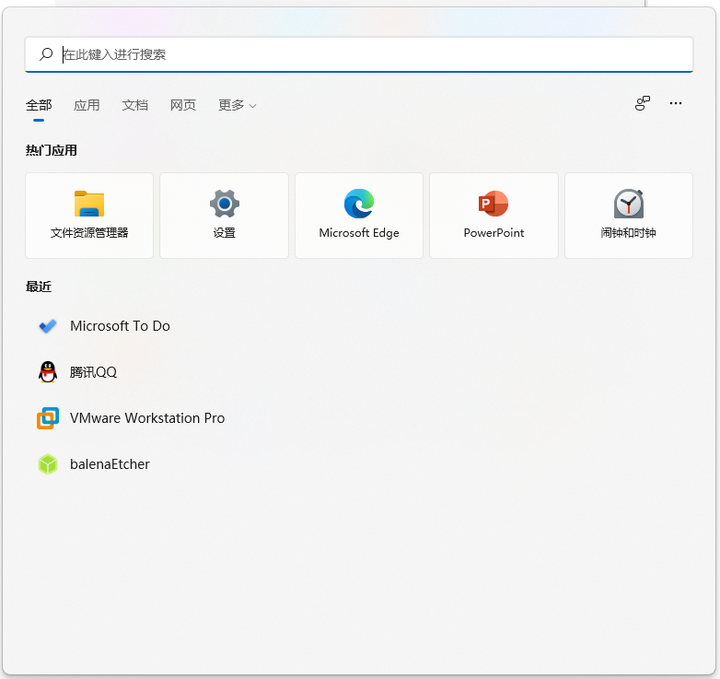Viewport: 720px width, 679px height.
Task: Focus the search input field
Action: click(359, 55)
